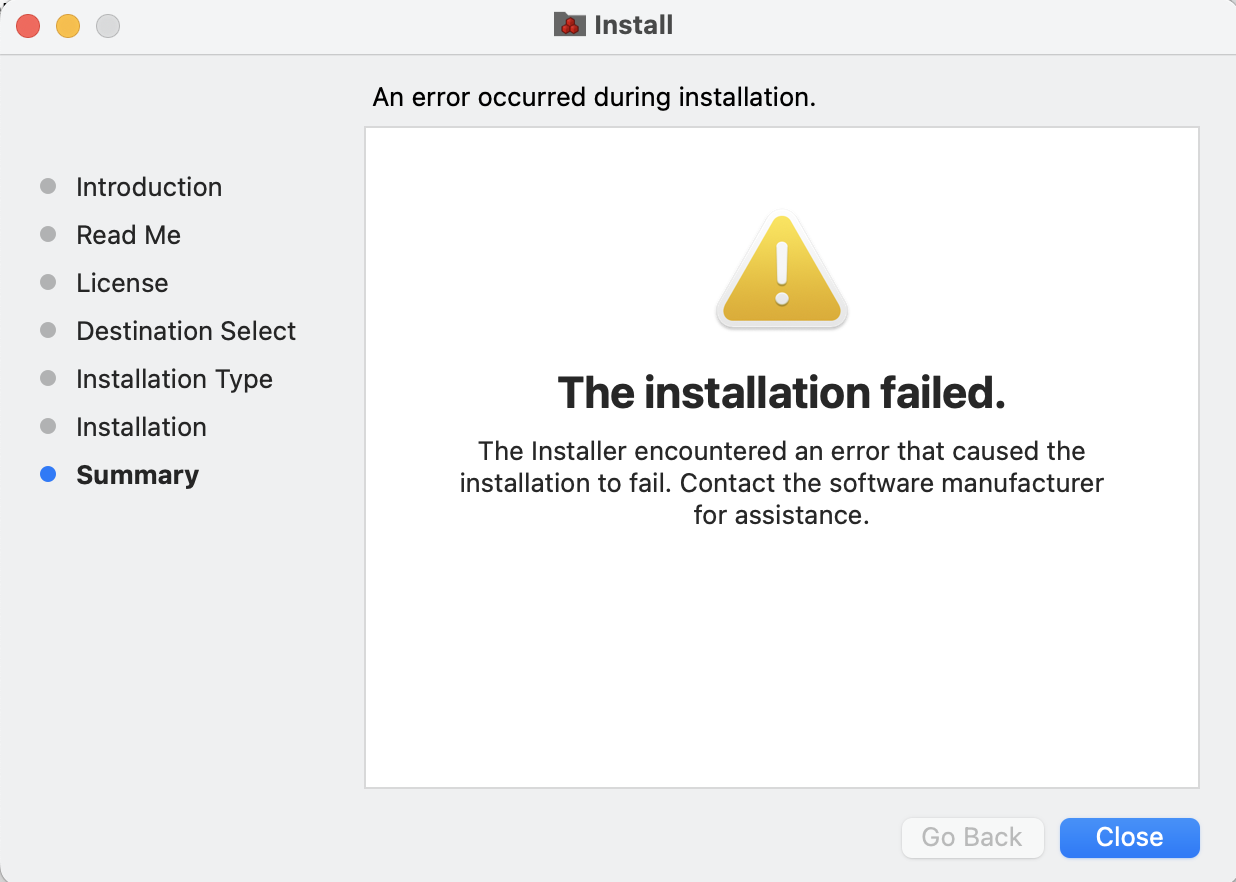Click the yellow minimize window button

[68, 26]
